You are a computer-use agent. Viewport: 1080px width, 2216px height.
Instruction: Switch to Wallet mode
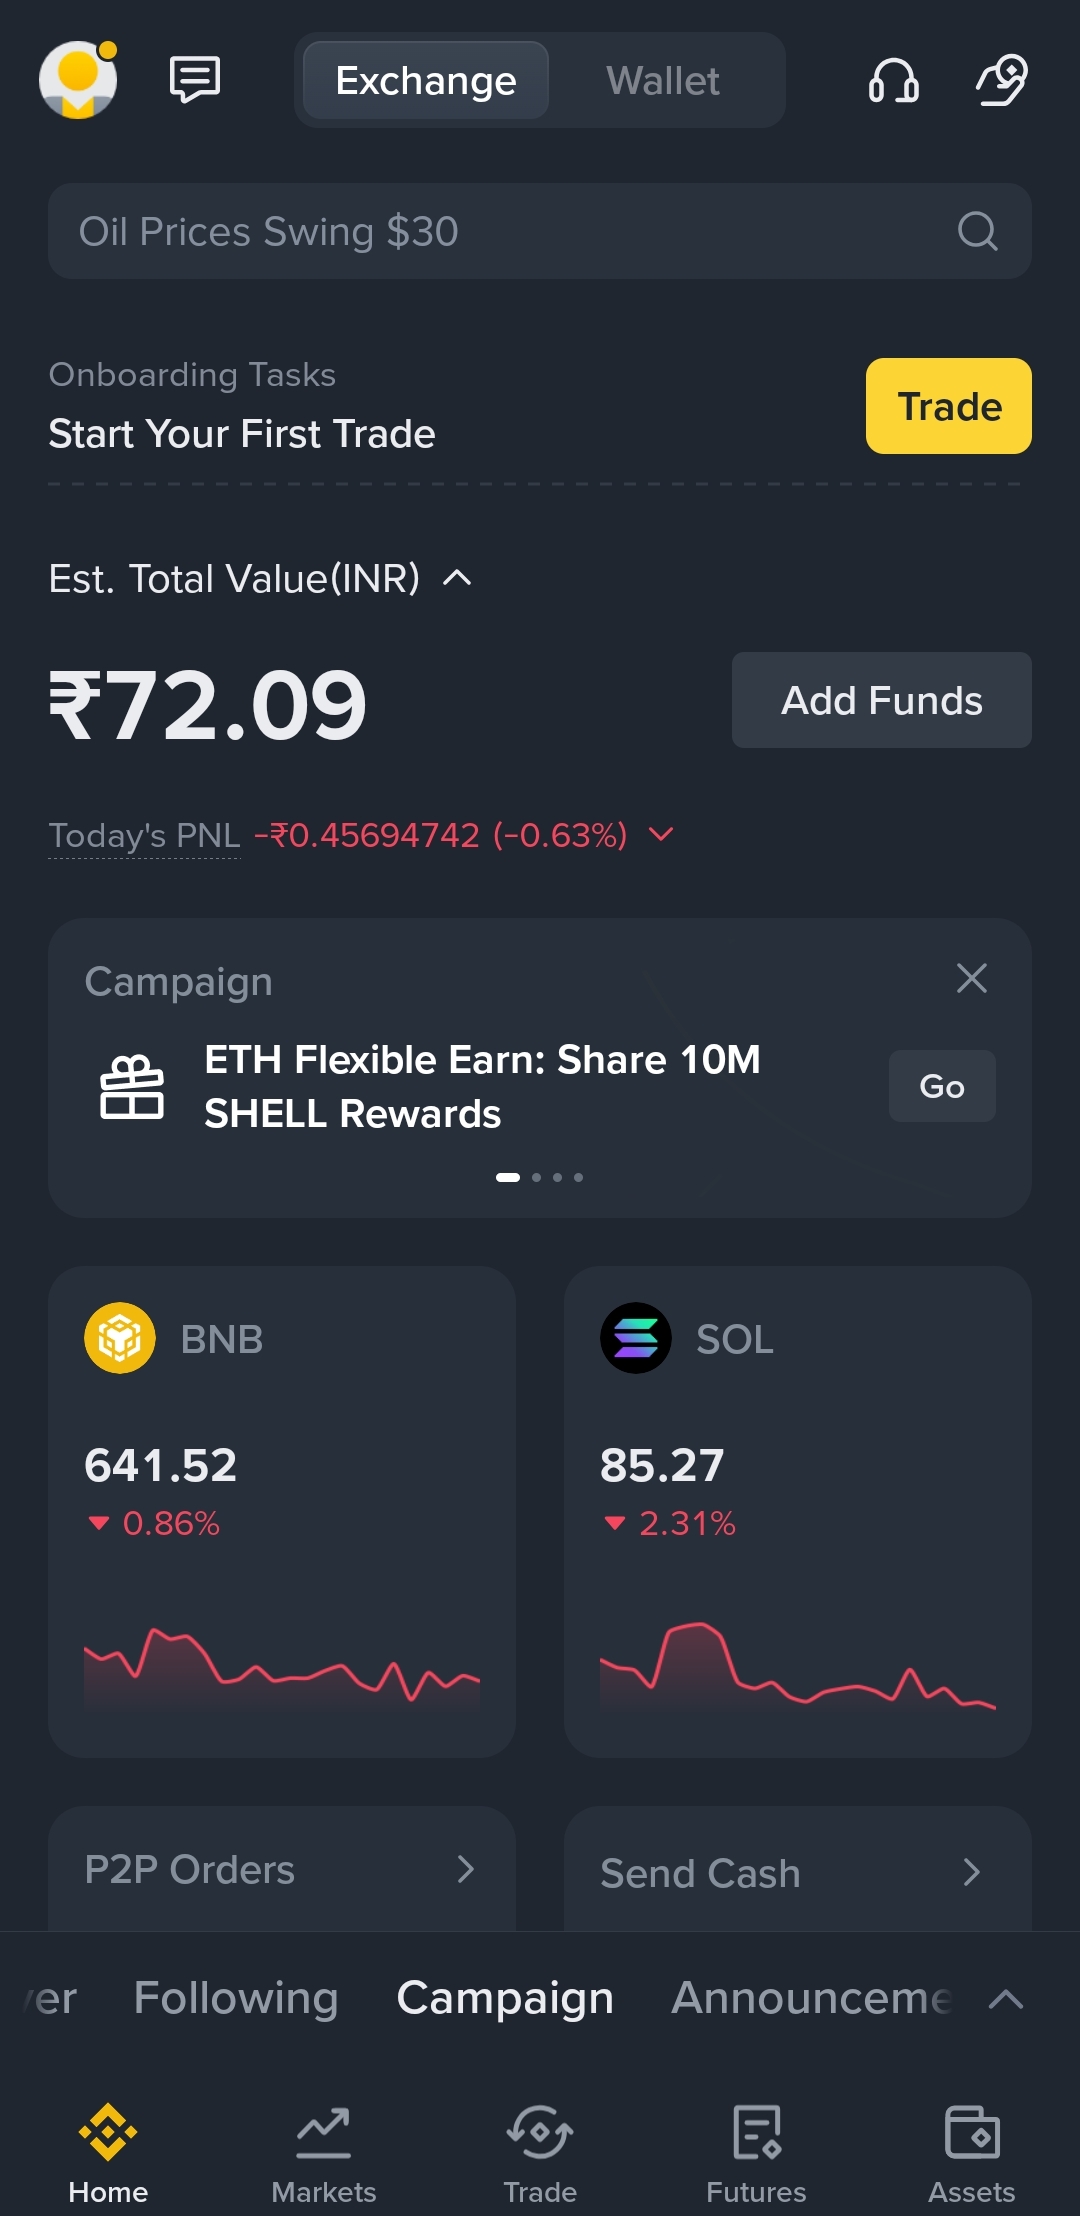click(662, 81)
